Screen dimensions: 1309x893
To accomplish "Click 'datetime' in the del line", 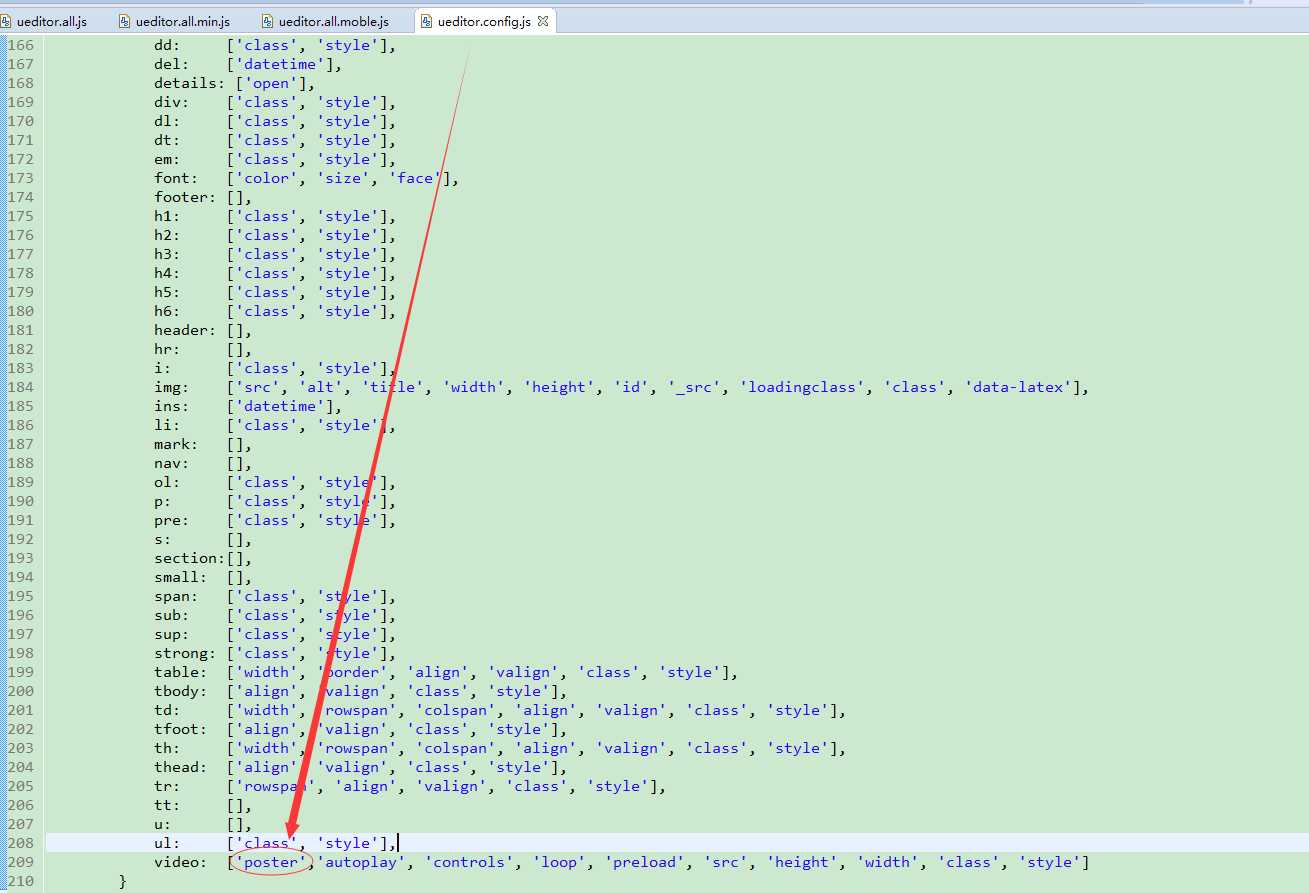I will [282, 64].
